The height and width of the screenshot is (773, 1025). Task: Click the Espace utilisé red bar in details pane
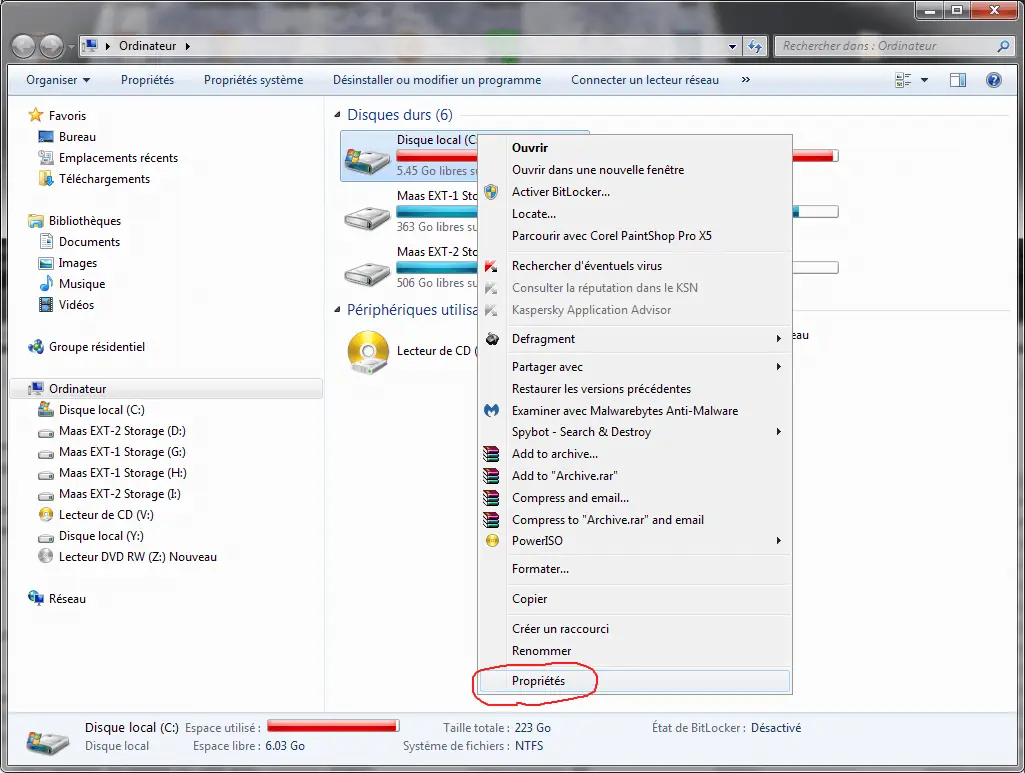coord(333,727)
